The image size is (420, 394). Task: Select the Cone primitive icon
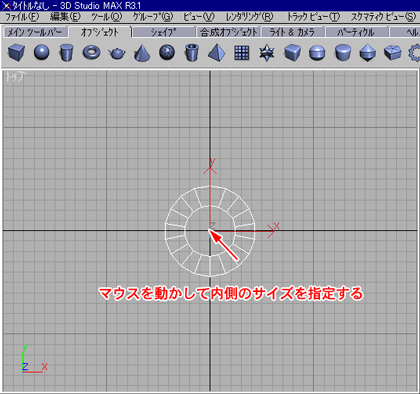click(x=142, y=53)
